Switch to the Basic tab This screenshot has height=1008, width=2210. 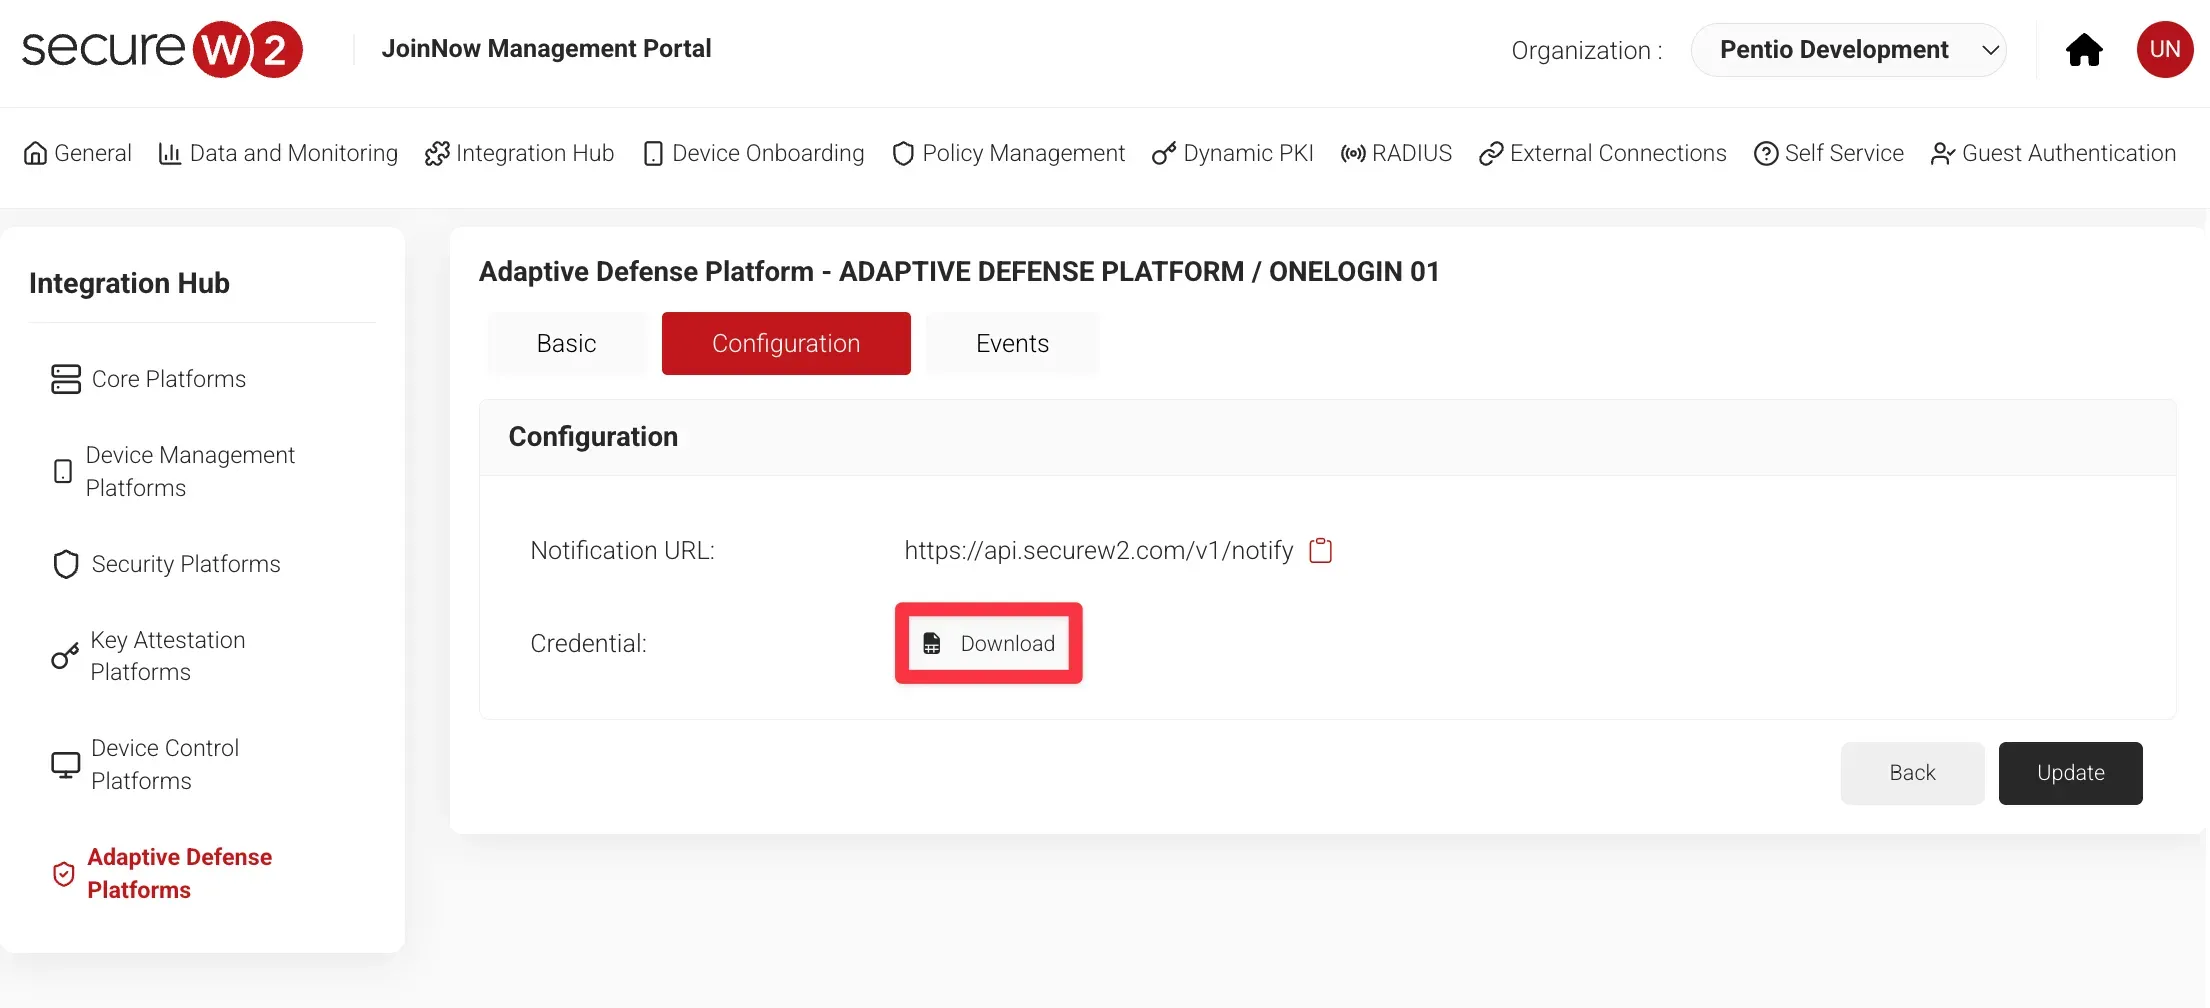pyautogui.click(x=566, y=343)
